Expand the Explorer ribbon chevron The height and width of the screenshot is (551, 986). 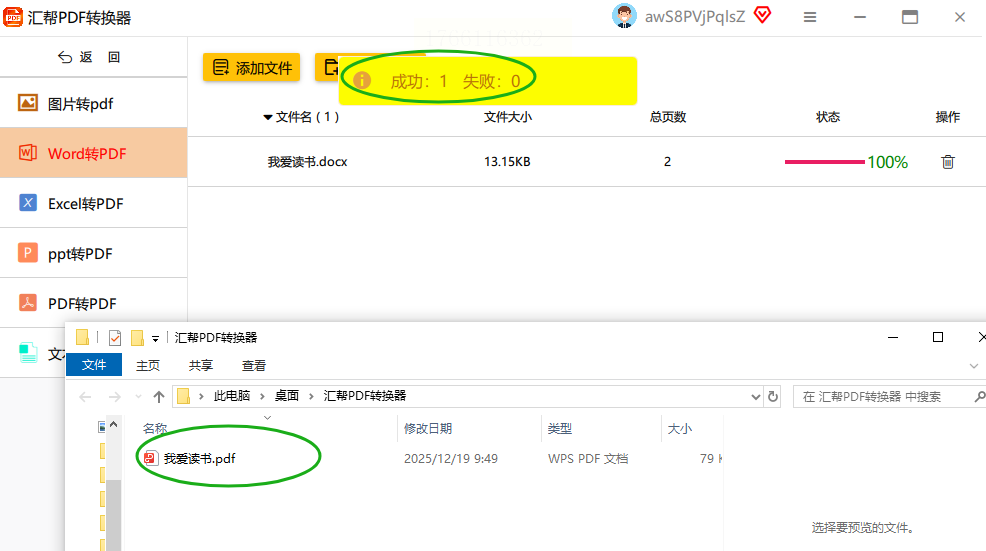point(973,365)
